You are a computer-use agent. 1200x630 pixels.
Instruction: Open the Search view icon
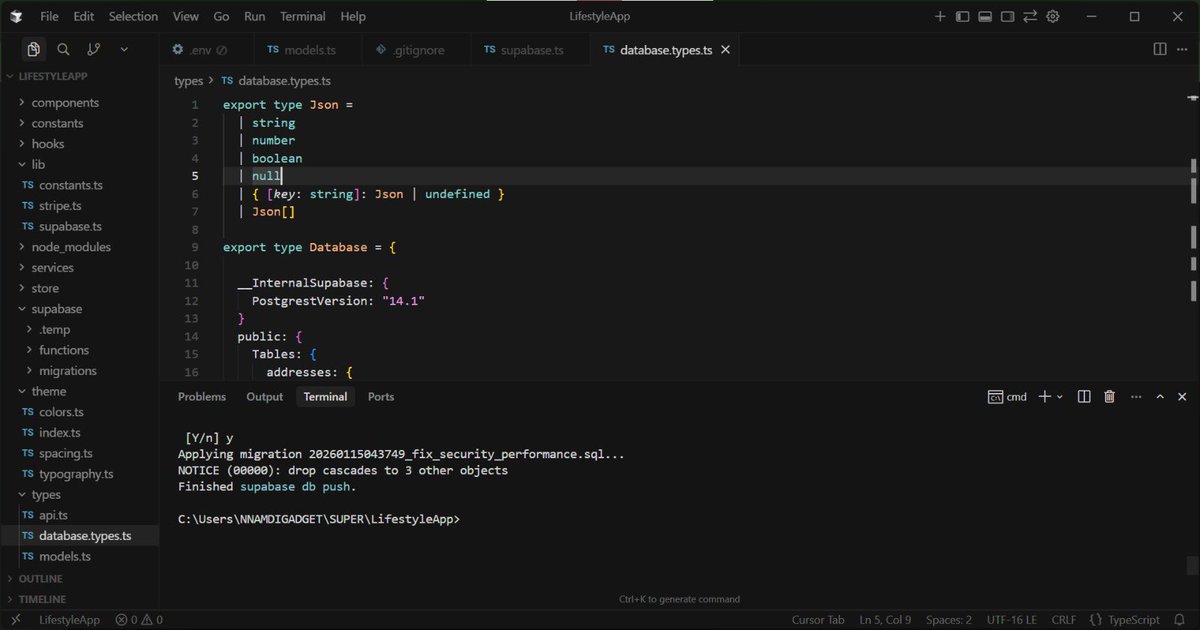tap(63, 49)
